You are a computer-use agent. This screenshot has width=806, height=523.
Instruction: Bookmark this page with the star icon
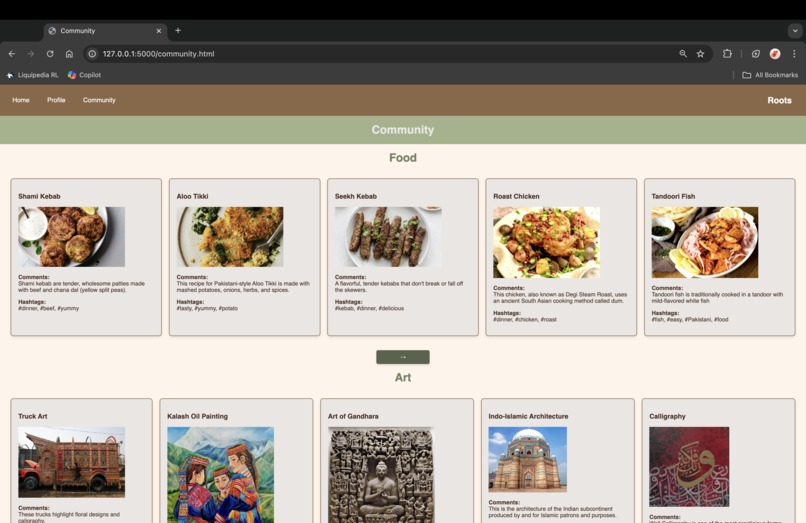pos(700,53)
